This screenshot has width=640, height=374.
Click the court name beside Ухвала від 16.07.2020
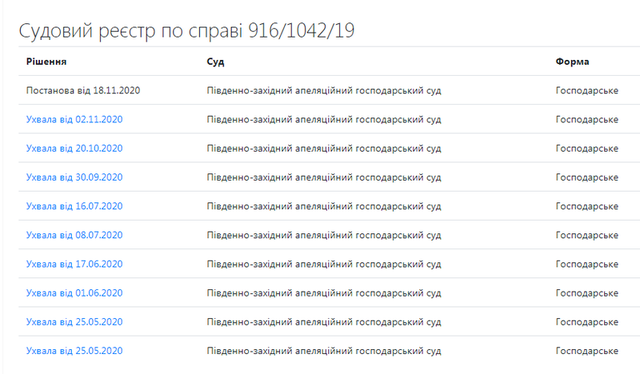pyautogui.click(x=324, y=207)
